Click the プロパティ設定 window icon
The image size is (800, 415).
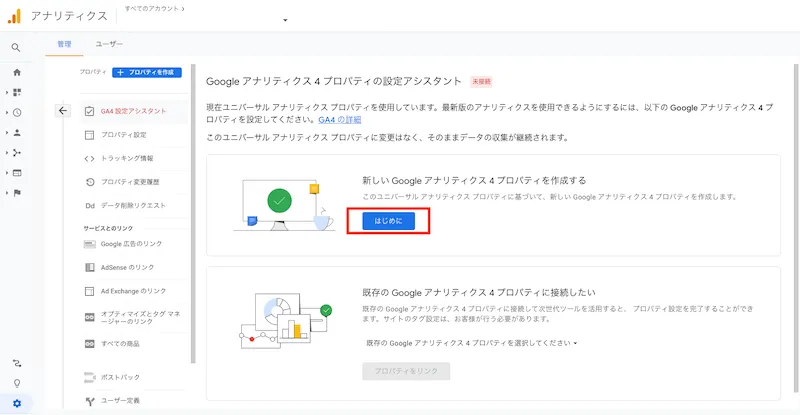[89, 135]
